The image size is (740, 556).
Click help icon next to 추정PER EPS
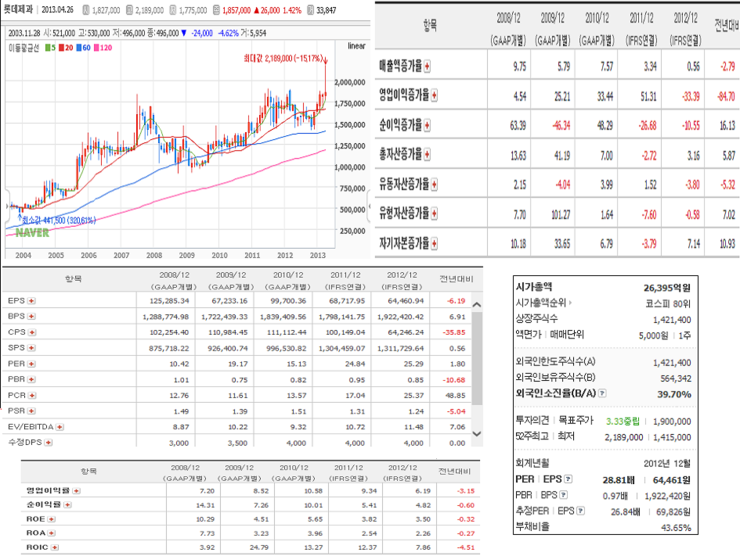(581, 511)
